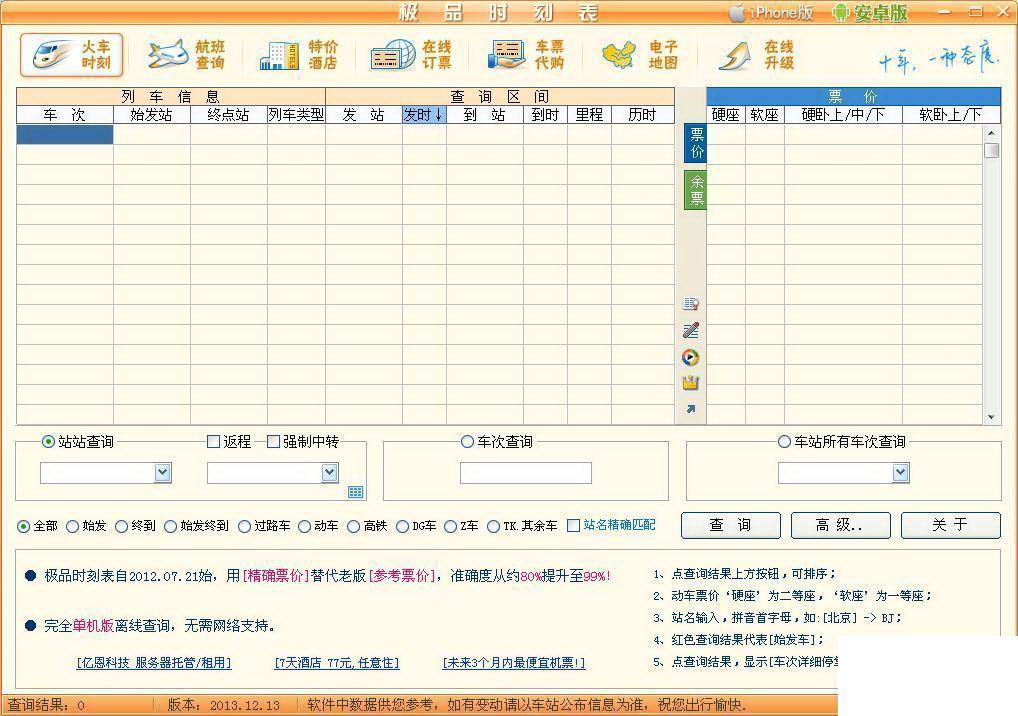The width and height of the screenshot is (1018, 716).
Task: Click the gold crown icon in side strip
Action: coord(691,383)
